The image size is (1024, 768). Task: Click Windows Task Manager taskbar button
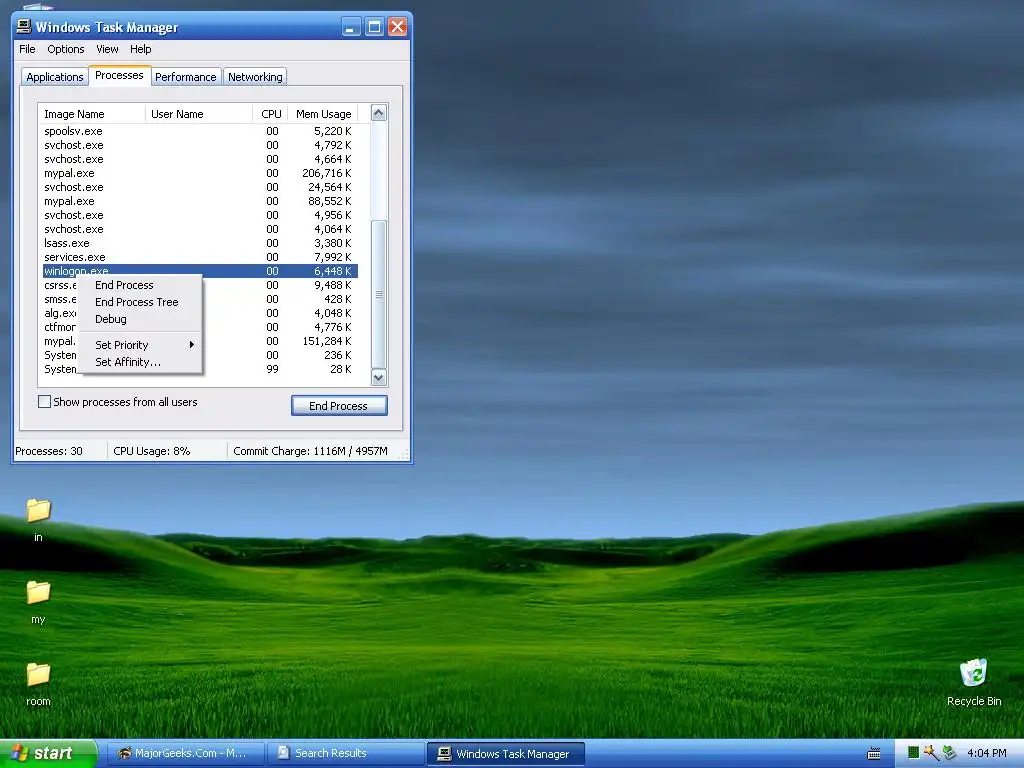point(505,754)
